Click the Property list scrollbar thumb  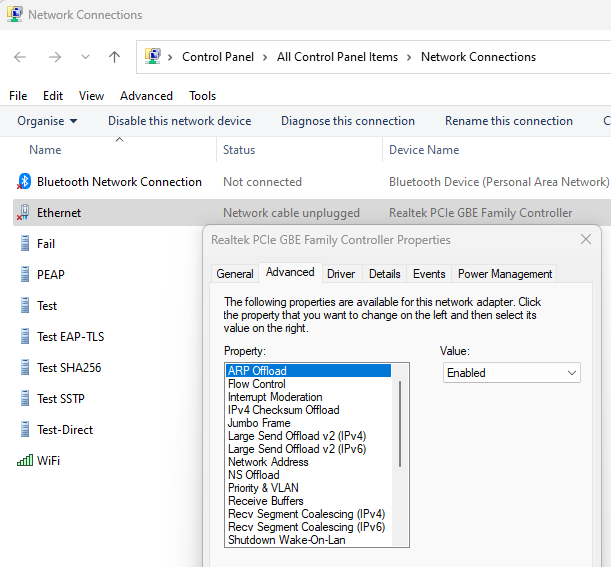pyautogui.click(x=400, y=424)
